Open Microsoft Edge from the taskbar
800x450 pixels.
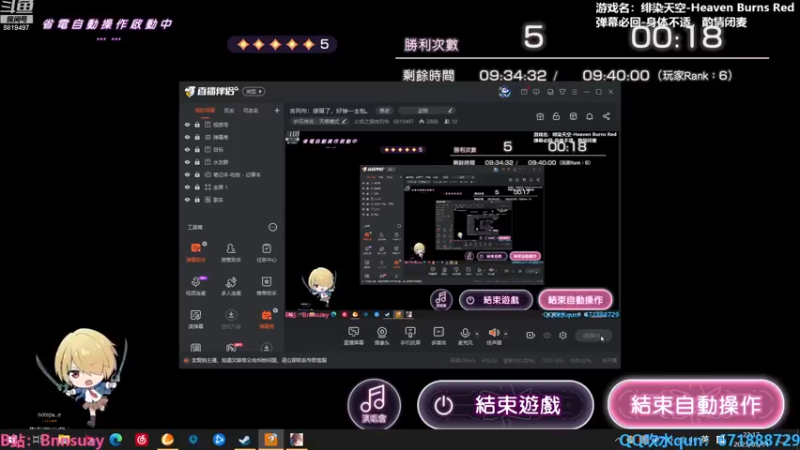coord(116,439)
